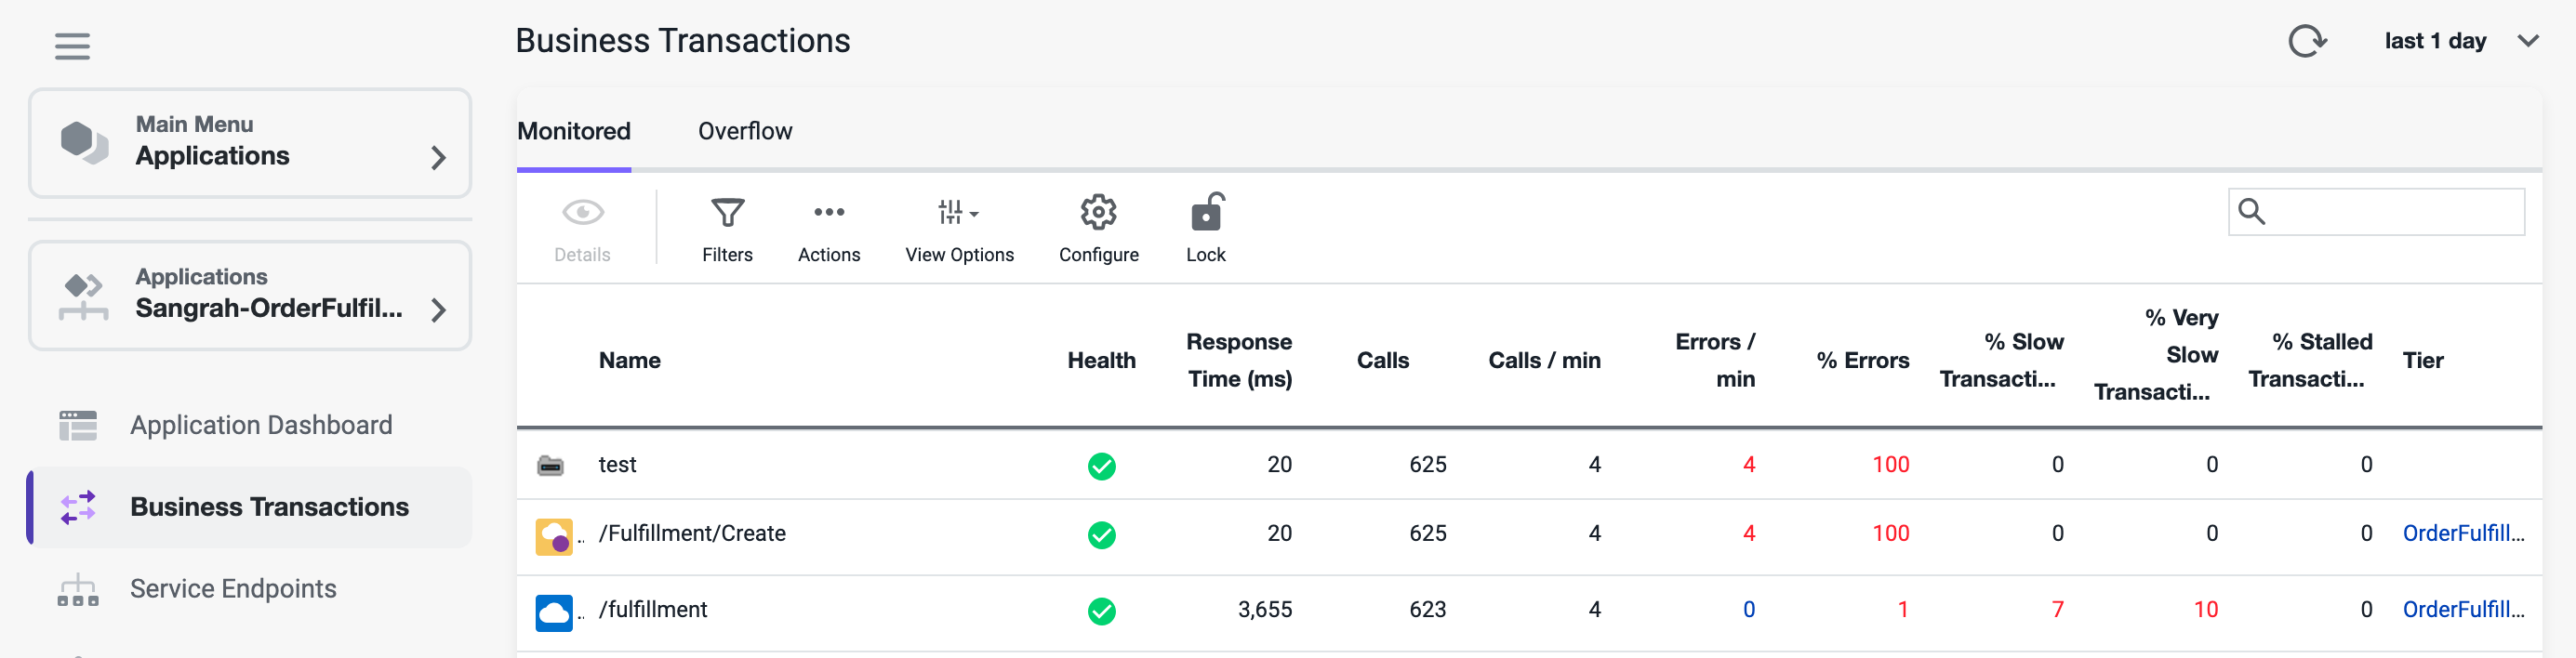Toggle the Lock padlock icon
The image size is (2576, 658).
pyautogui.click(x=1207, y=212)
